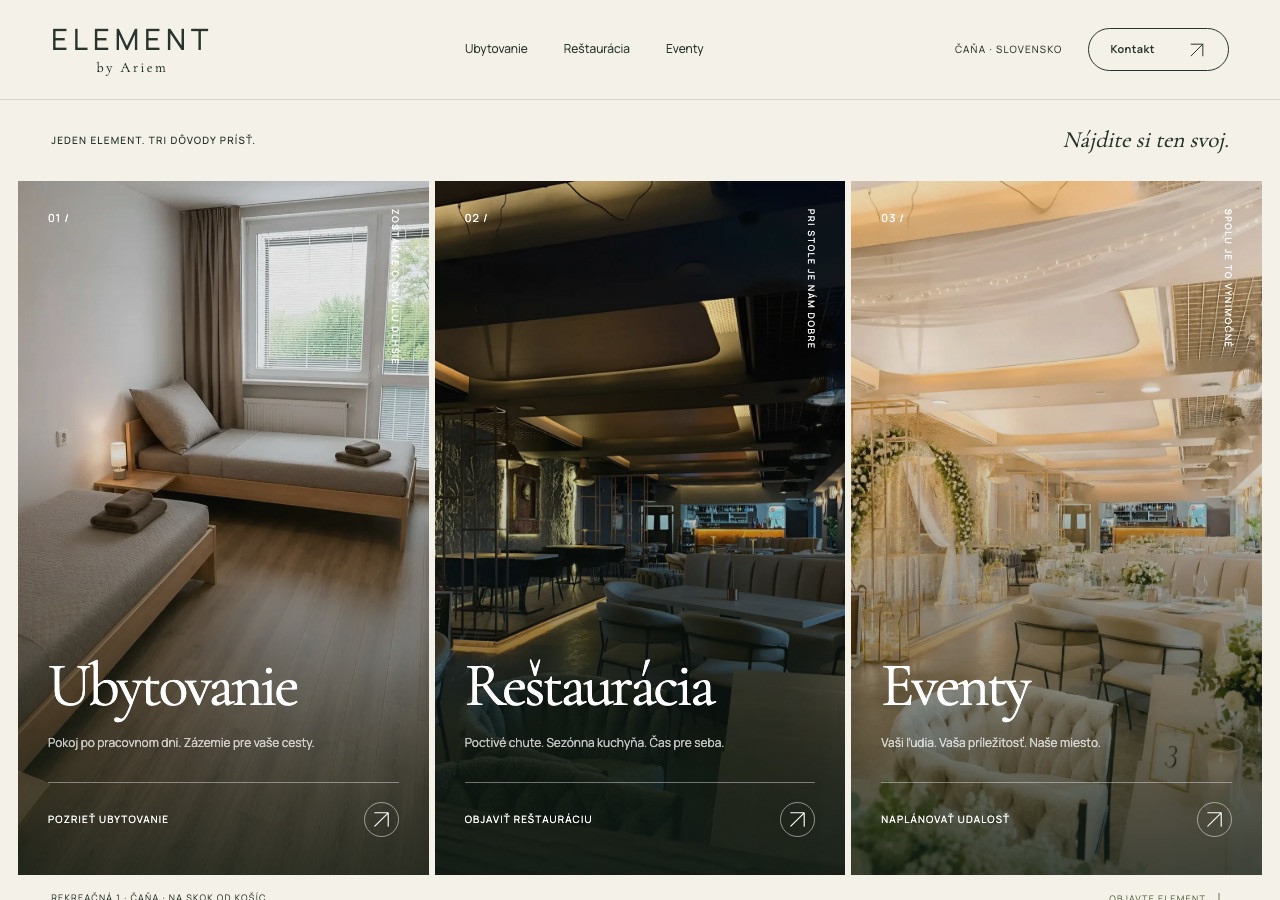
Task: Click the '02 /' card number label
Action: [x=476, y=218]
